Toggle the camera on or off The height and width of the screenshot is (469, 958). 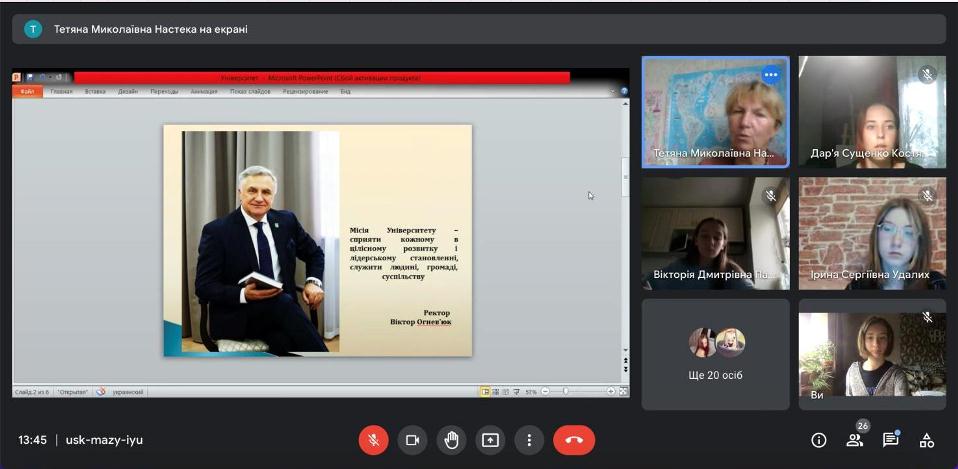[411, 440]
